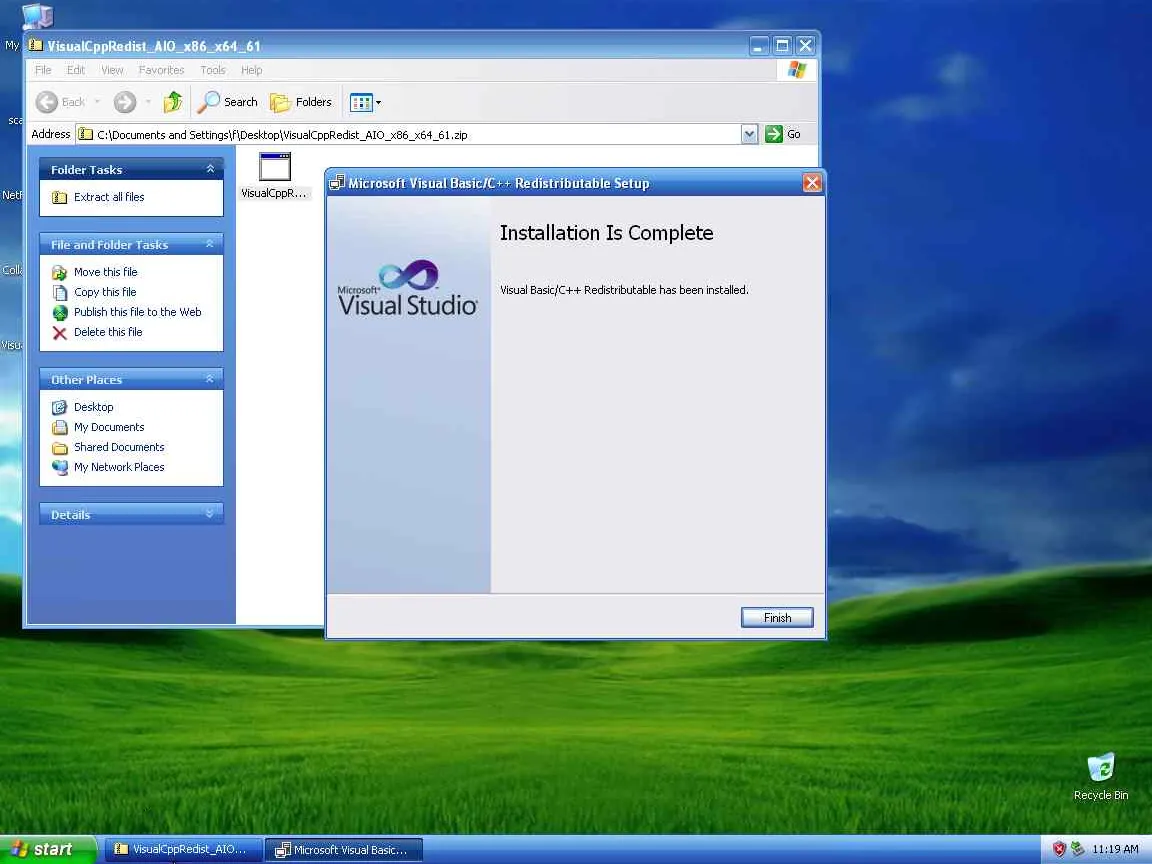This screenshot has height=864, width=1152.
Task: Click Extract all files
Action: pos(109,197)
